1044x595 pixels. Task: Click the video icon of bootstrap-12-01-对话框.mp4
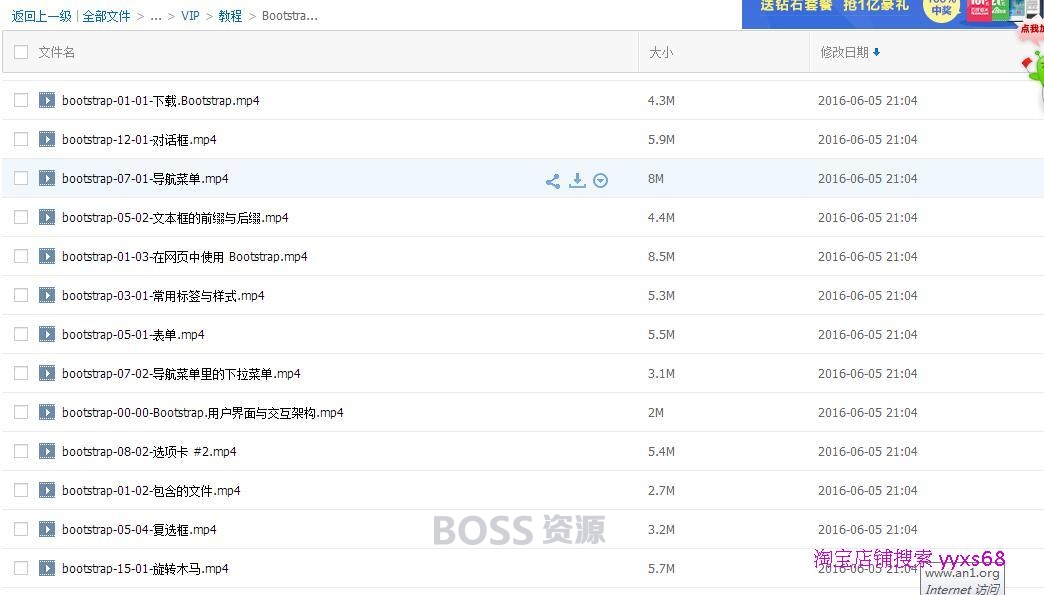point(47,139)
